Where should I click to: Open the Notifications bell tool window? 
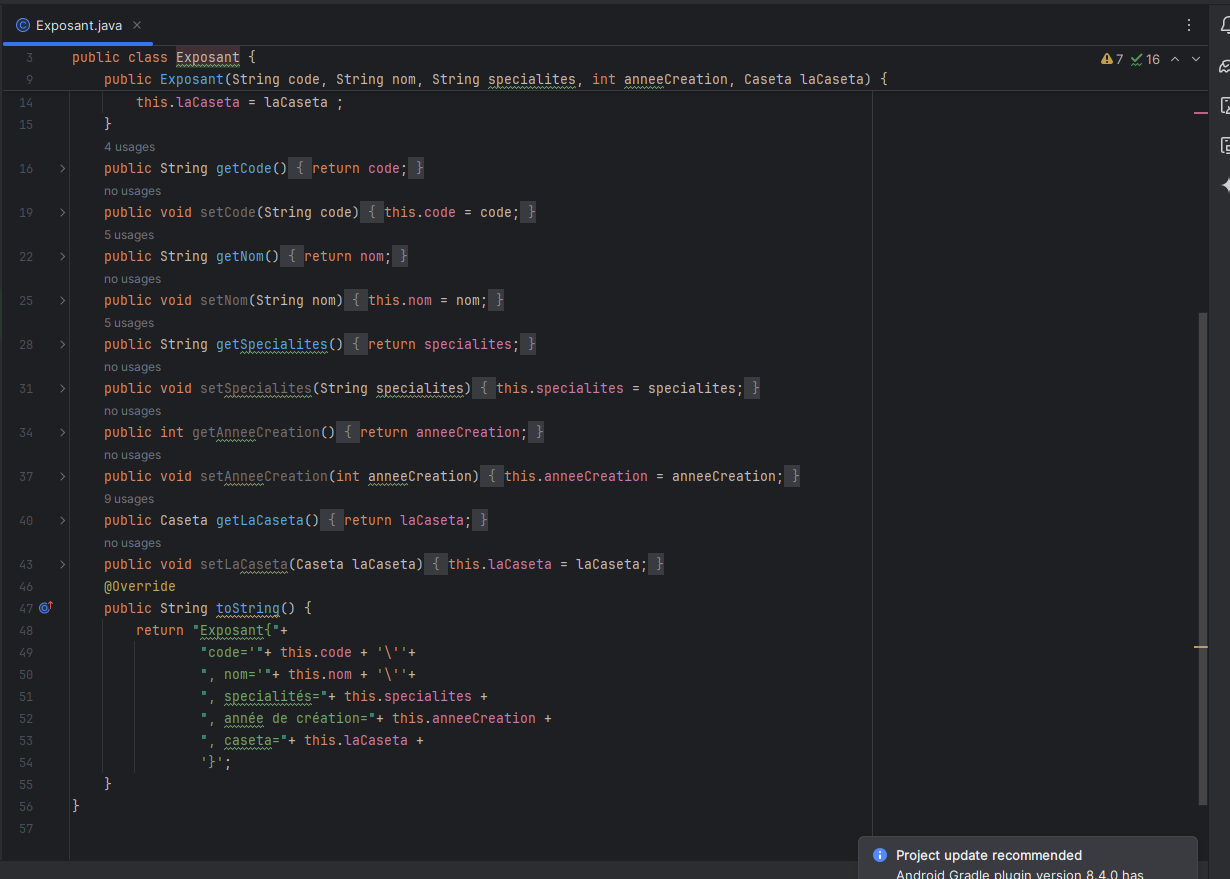click(1224, 27)
